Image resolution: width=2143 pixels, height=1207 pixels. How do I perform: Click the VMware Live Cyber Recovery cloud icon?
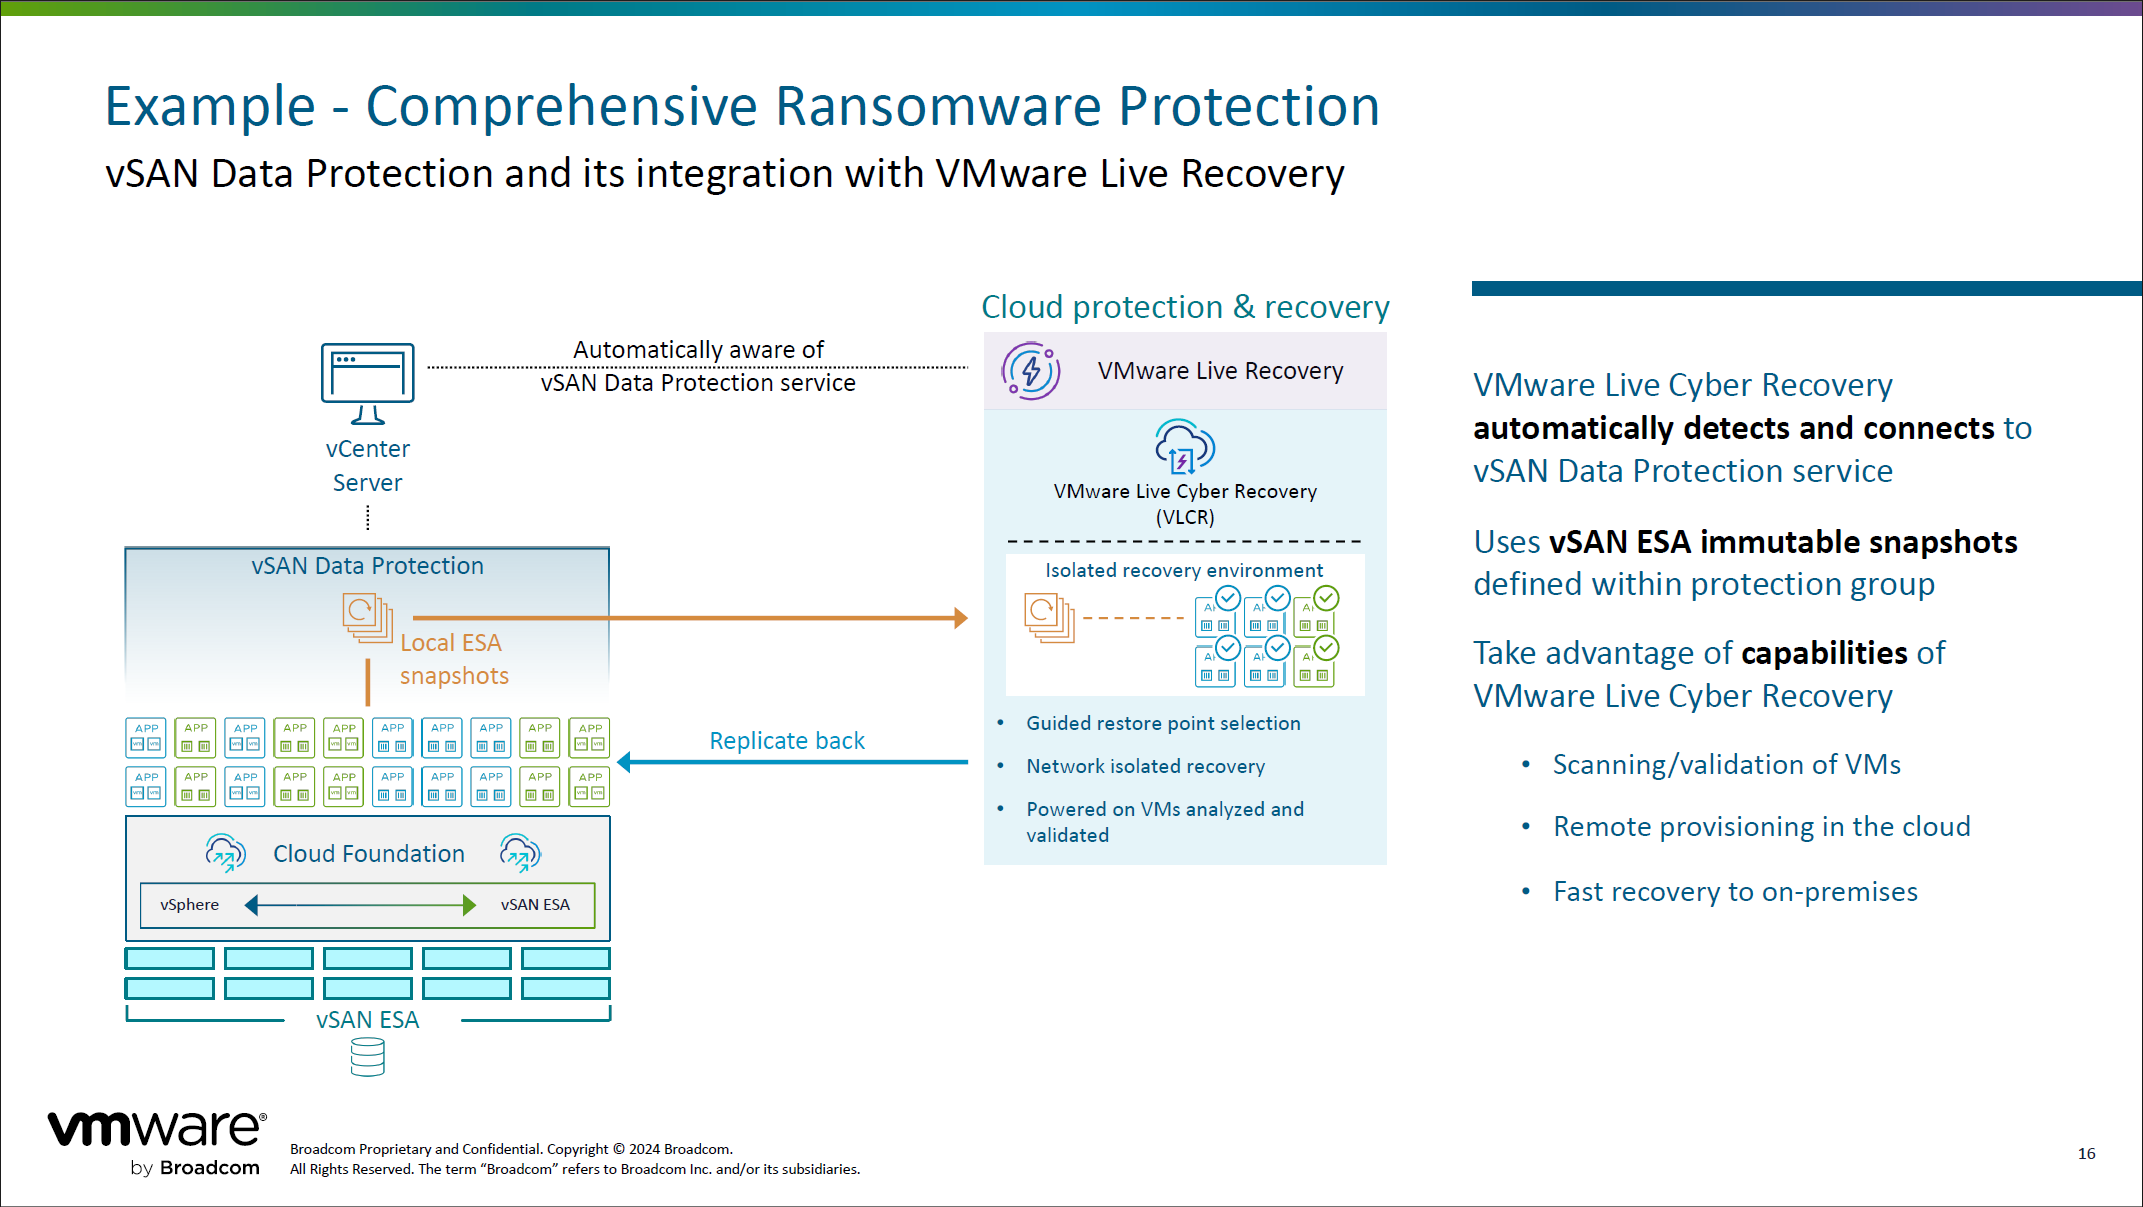(1184, 446)
